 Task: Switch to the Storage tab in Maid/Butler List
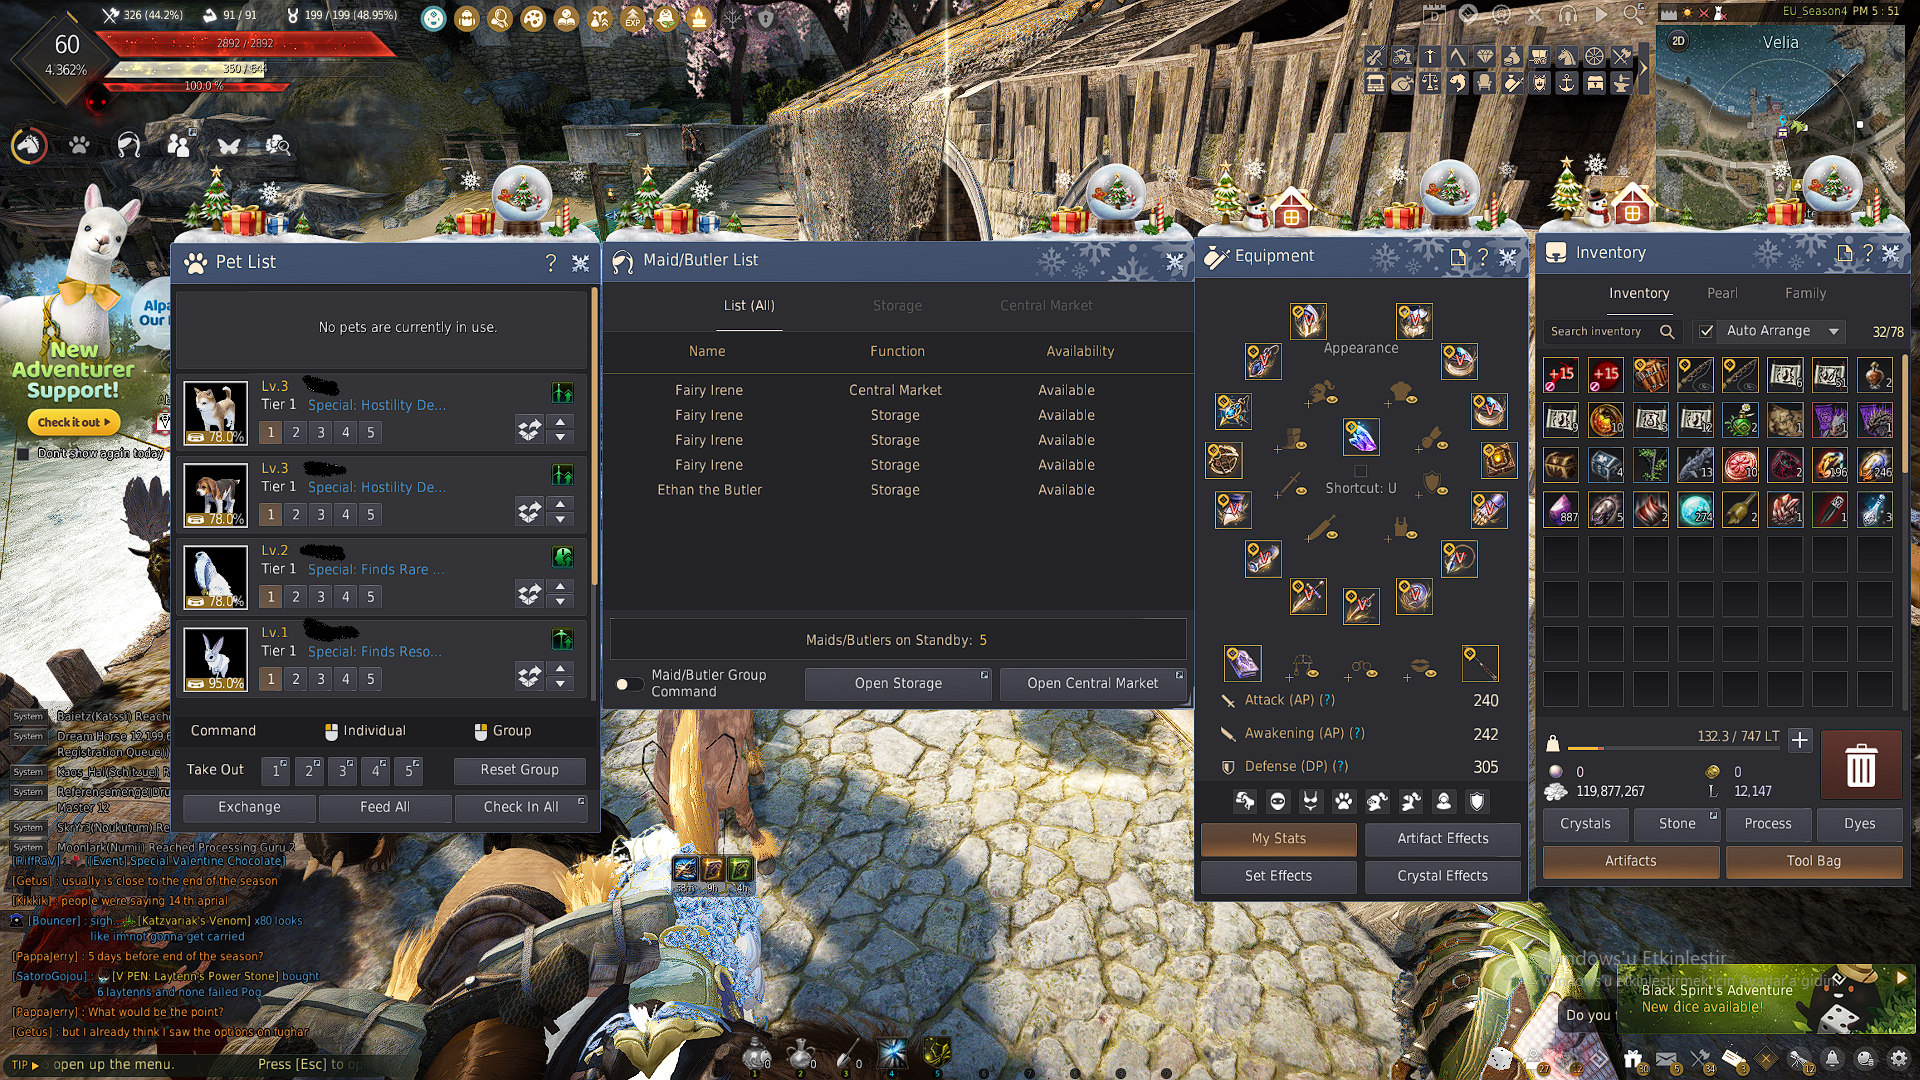click(x=897, y=306)
